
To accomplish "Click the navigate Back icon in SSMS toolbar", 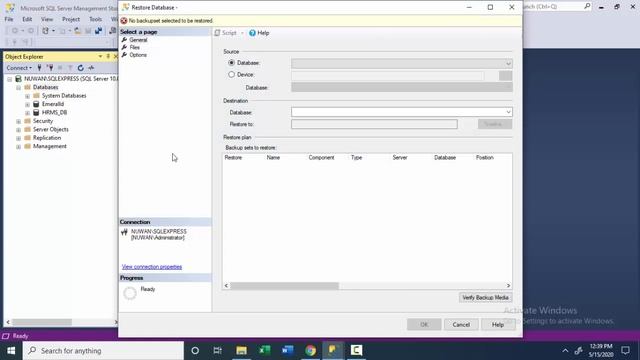I will [x=15, y=31].
